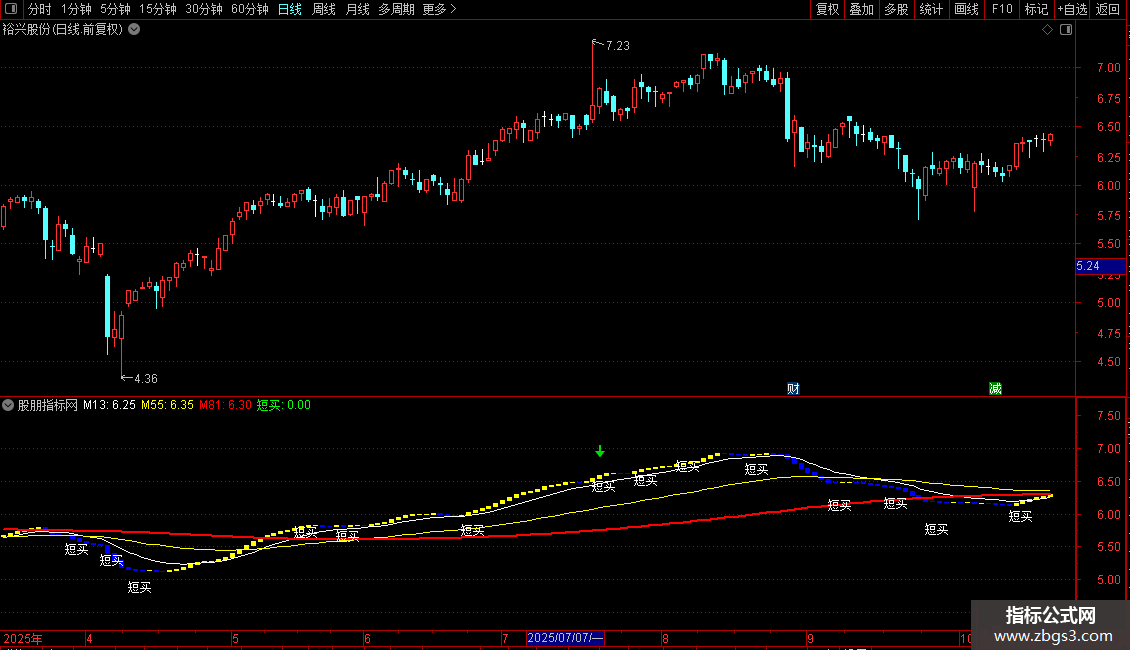This screenshot has width=1130, height=650.
Task: Click the 标记 mark button
Action: (x=1036, y=9)
